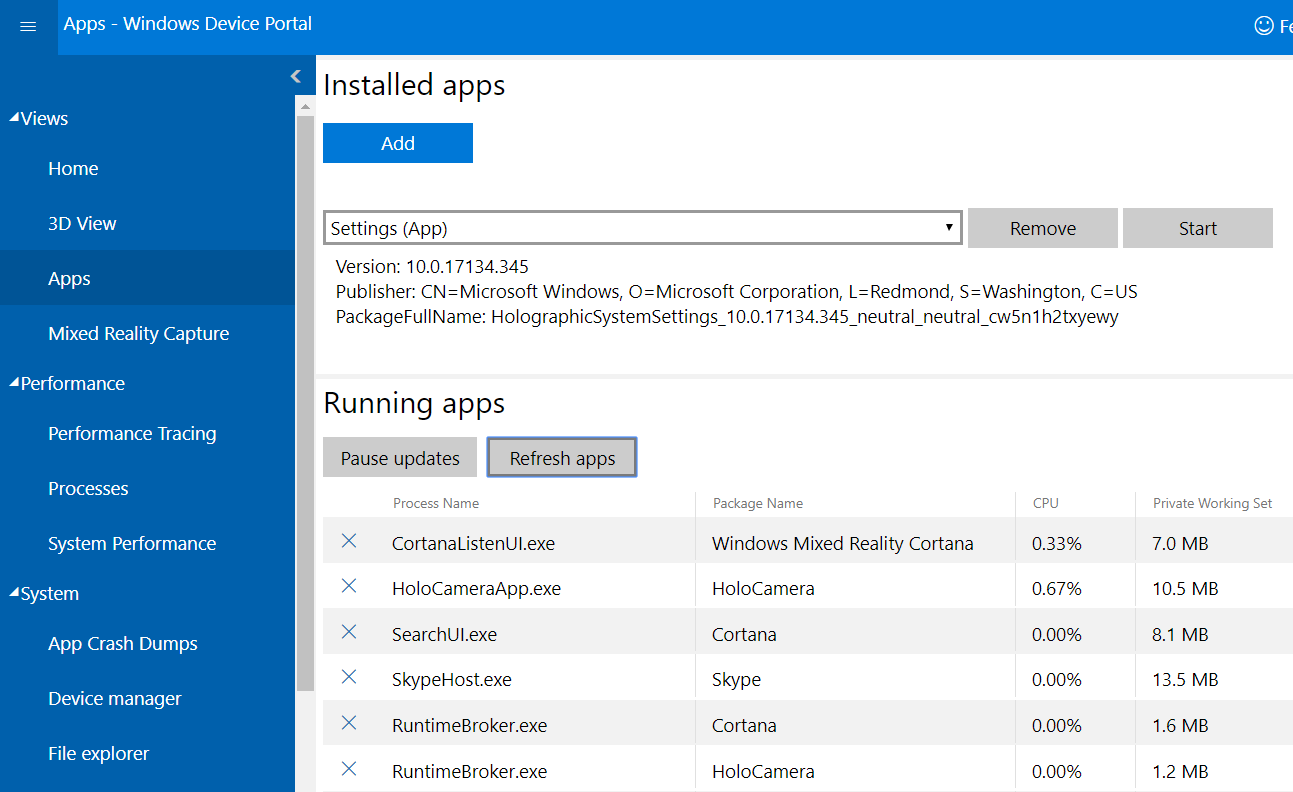1293x792 pixels.
Task: Click the Installed apps heading
Action: (414, 85)
